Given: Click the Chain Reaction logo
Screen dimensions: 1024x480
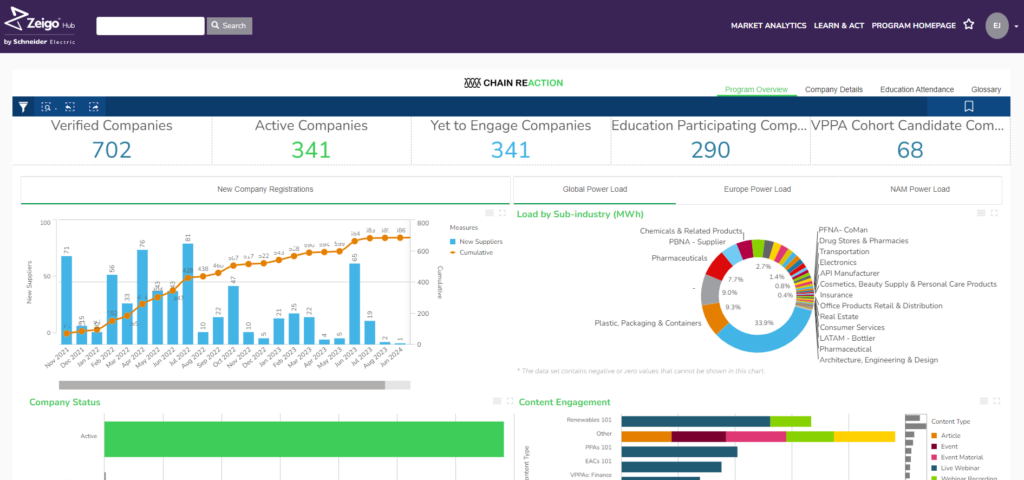Looking at the screenshot, I should [x=513, y=83].
